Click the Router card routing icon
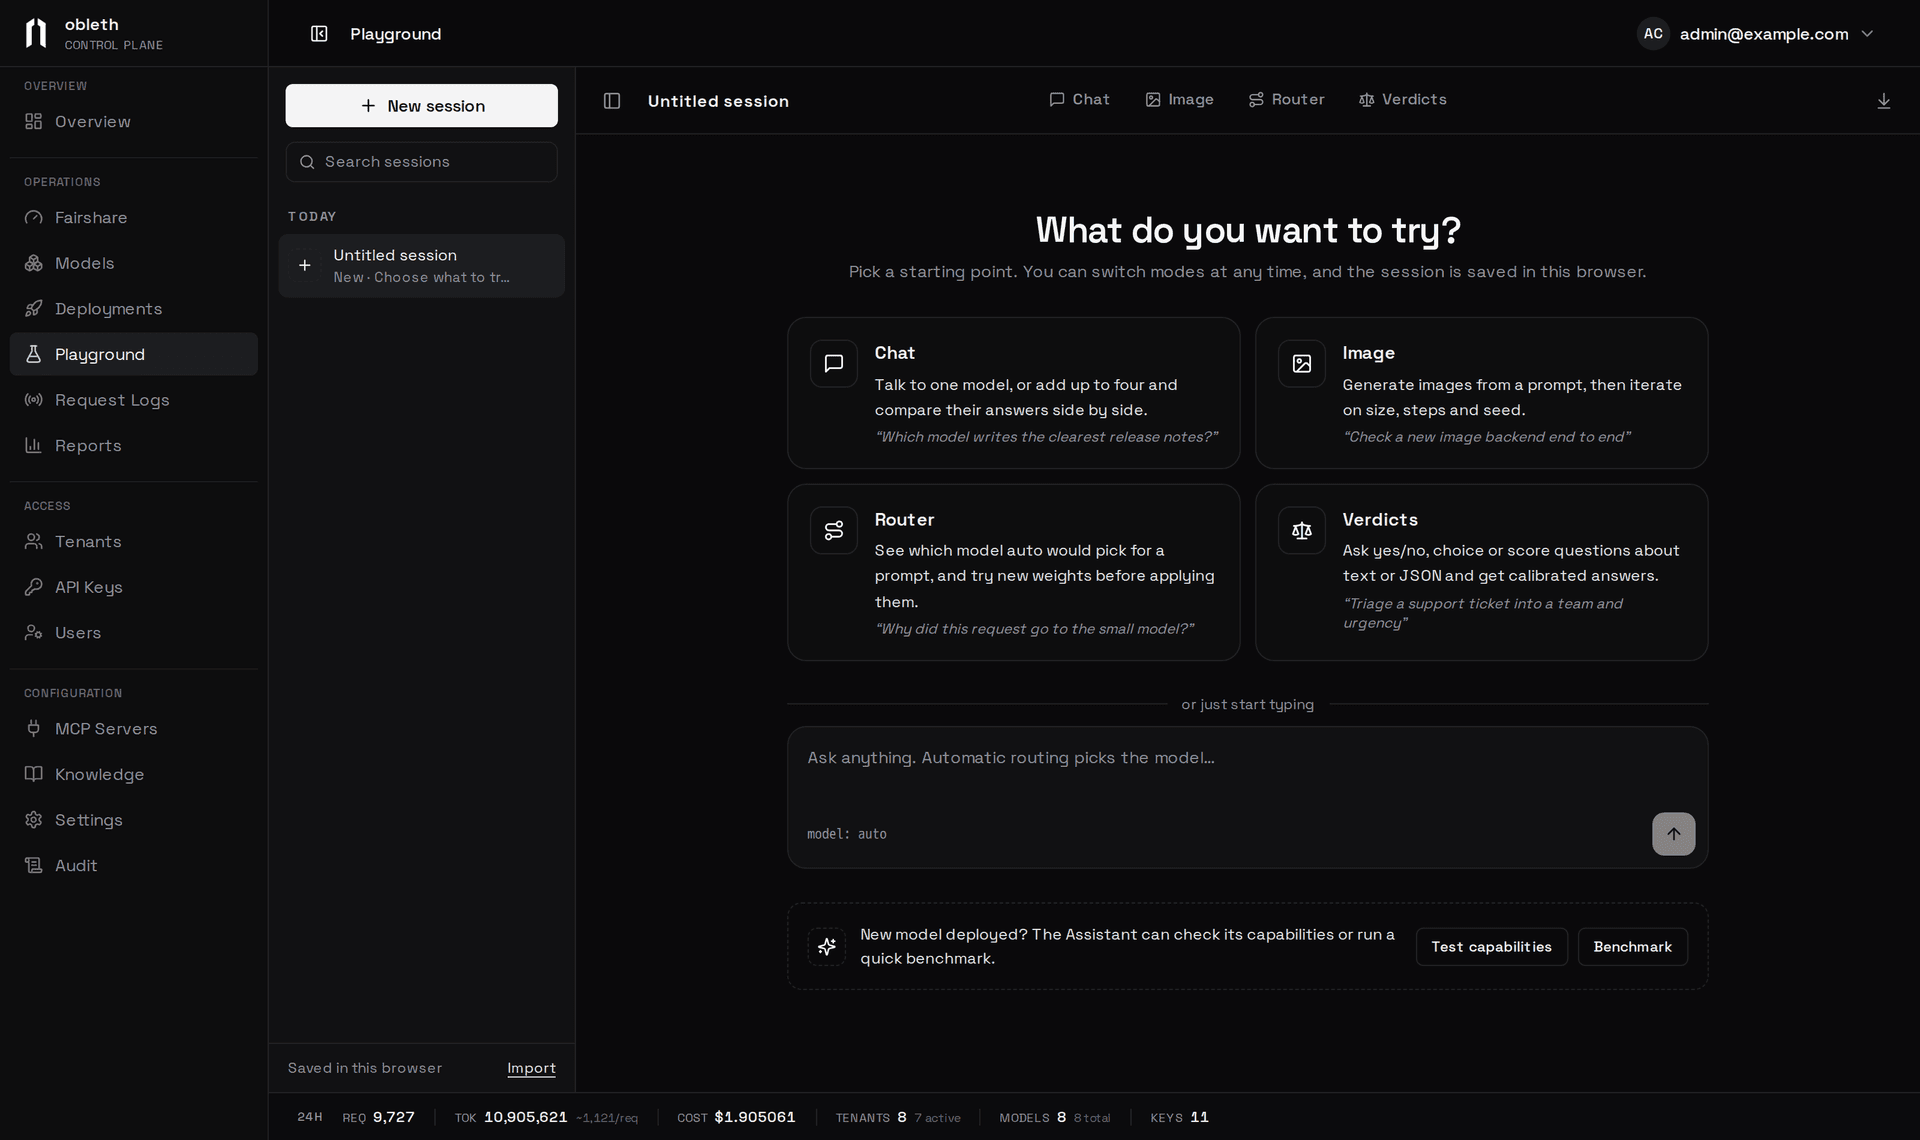Screen dimensions: 1920x1140 [834, 530]
